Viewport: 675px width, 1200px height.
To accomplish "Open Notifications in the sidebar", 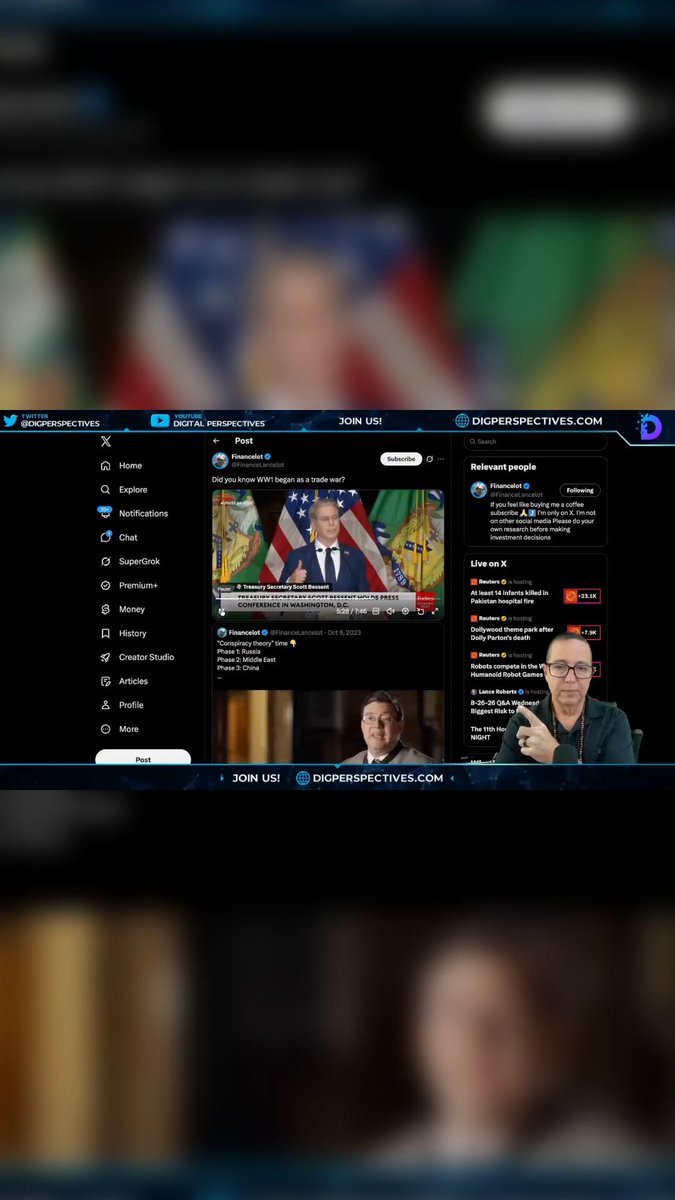I will pyautogui.click(x=143, y=514).
